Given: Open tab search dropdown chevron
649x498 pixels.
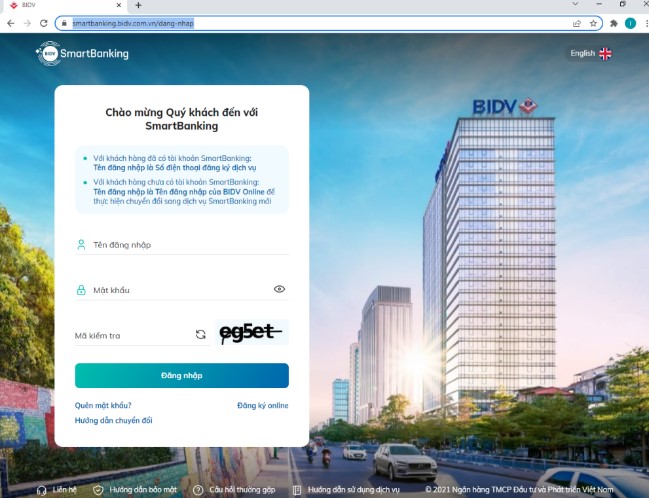Looking at the screenshot, I should [x=575, y=4].
